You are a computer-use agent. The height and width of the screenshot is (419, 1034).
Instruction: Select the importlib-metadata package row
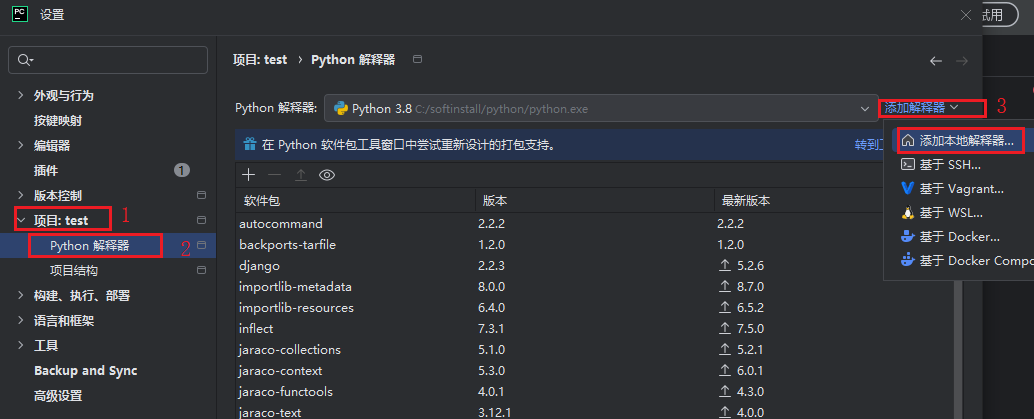[x=595, y=287]
